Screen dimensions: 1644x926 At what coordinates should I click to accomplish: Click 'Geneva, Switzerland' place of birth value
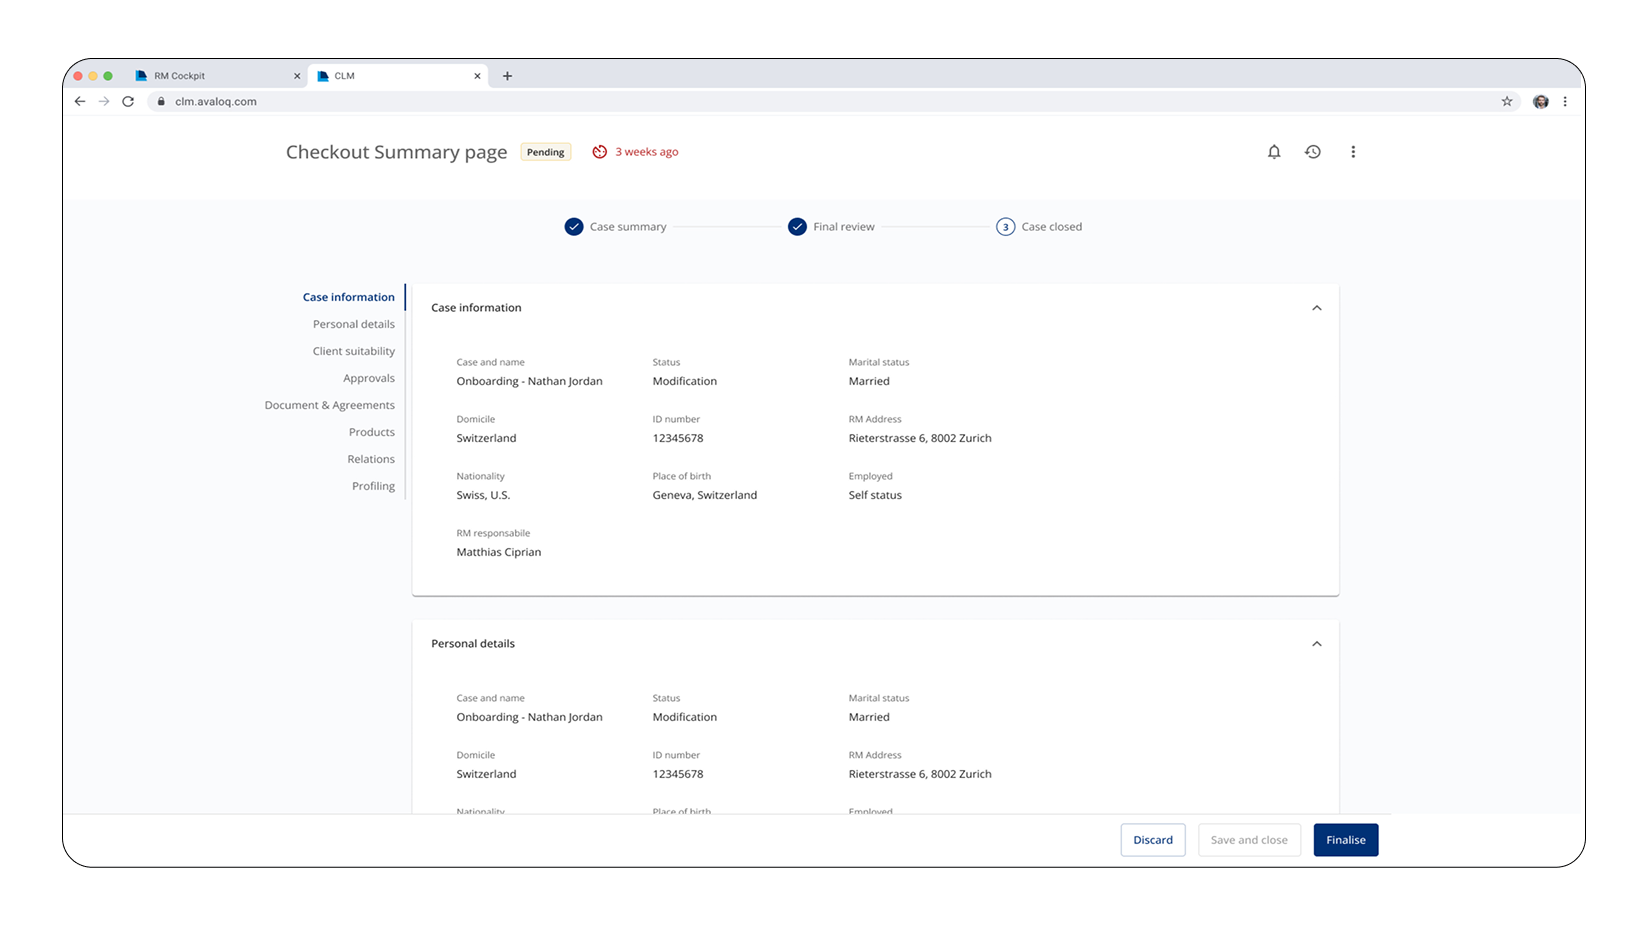pyautogui.click(x=705, y=495)
